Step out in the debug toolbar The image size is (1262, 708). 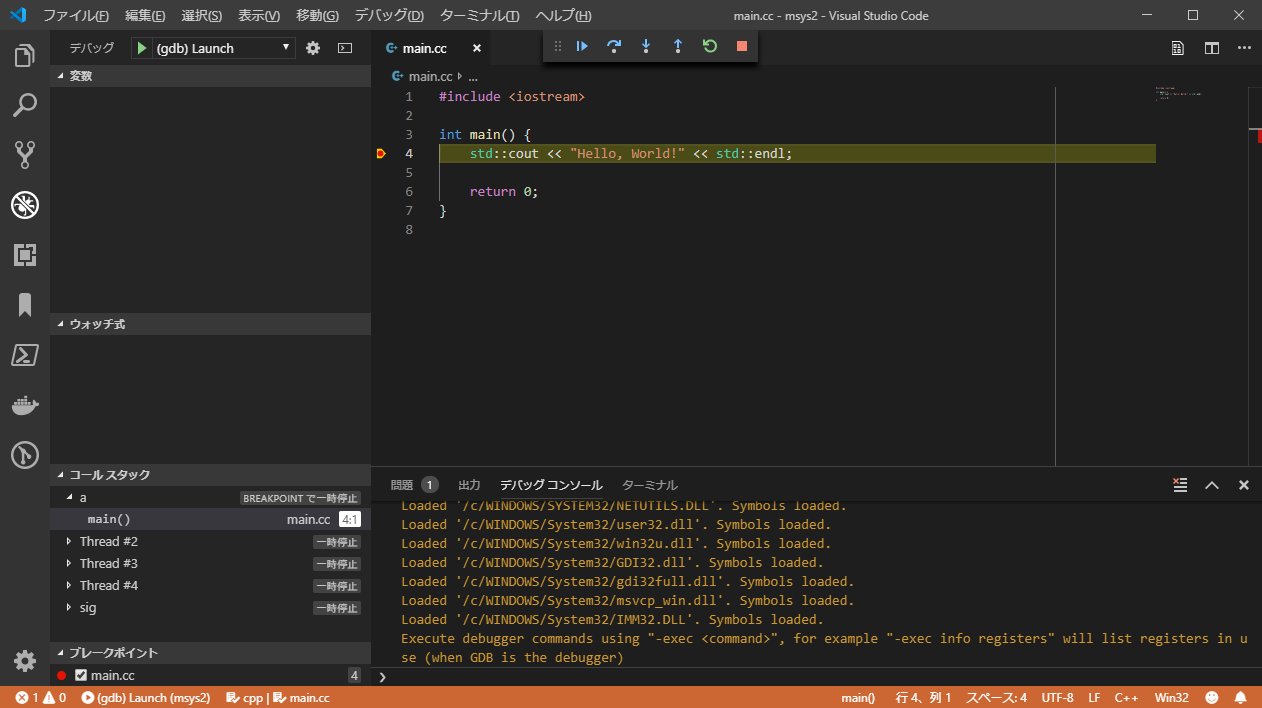678,46
